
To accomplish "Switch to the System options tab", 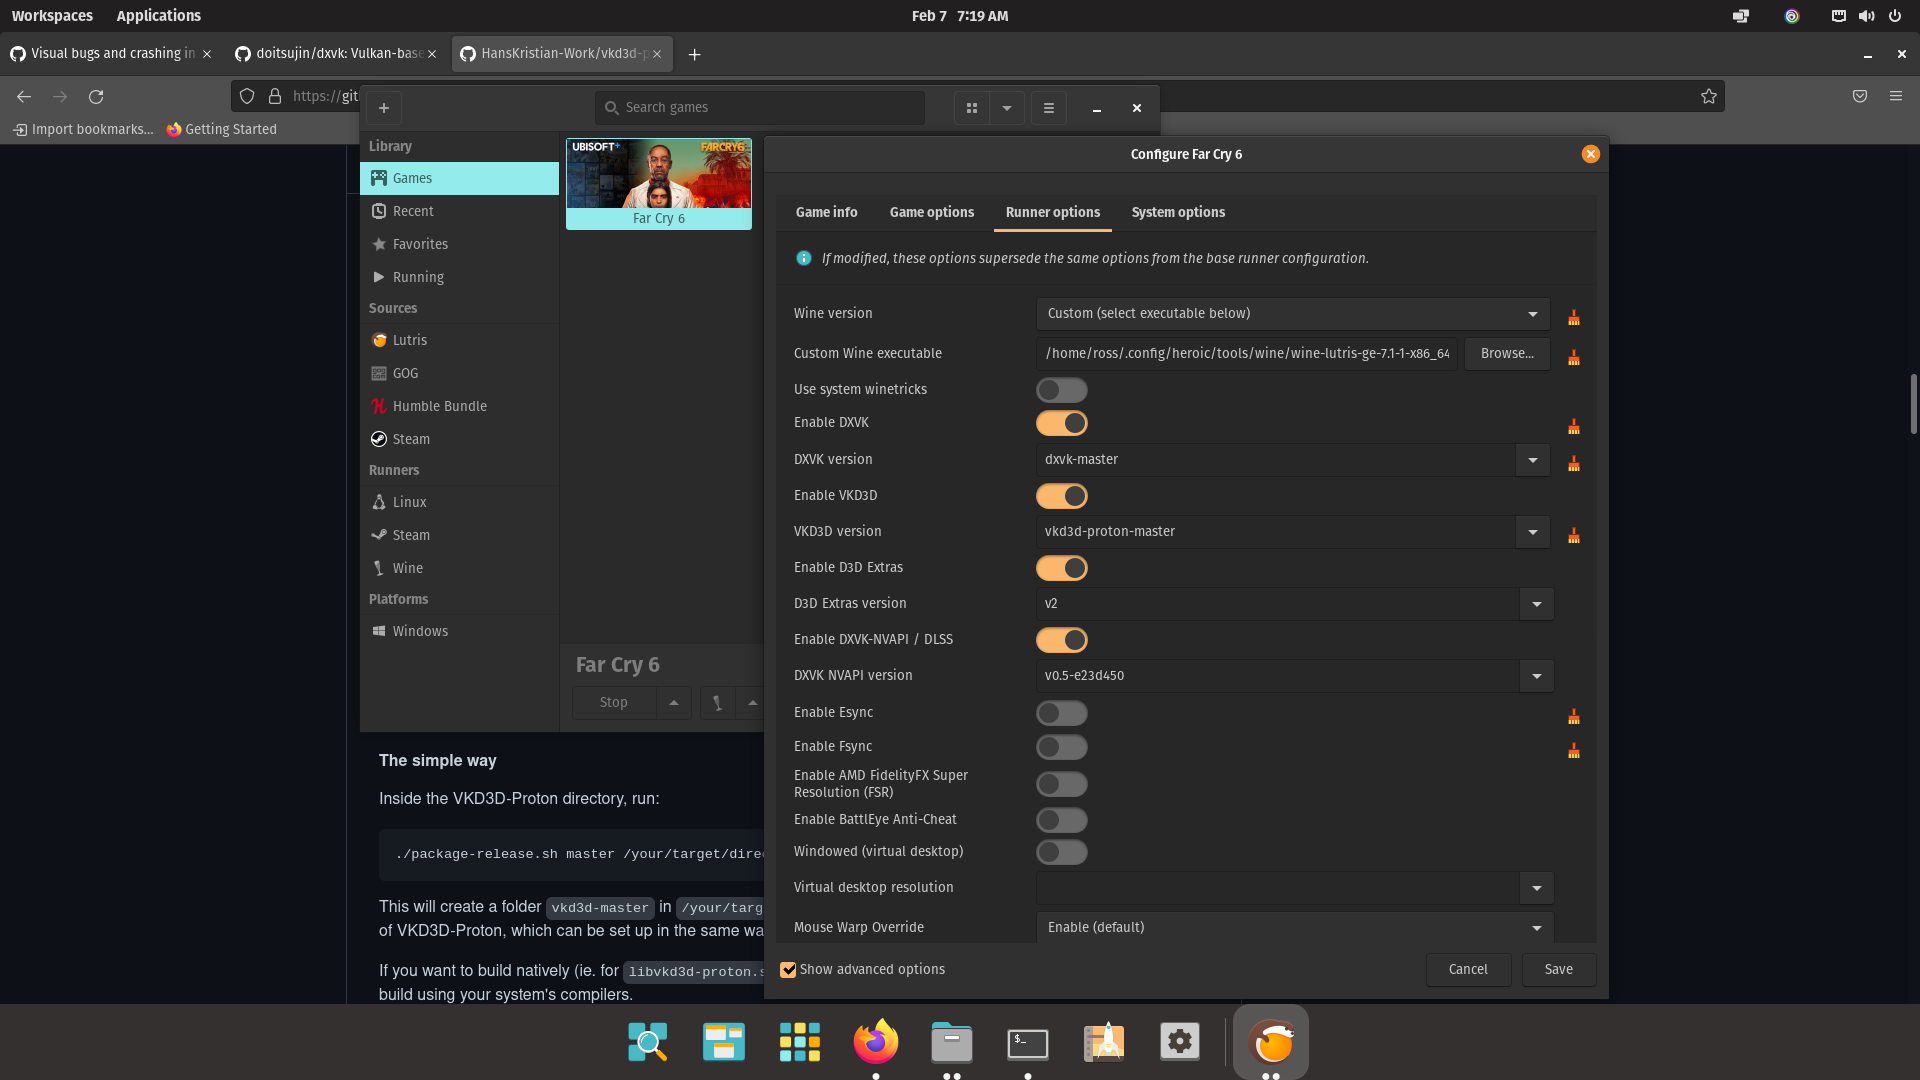I will [x=1178, y=212].
